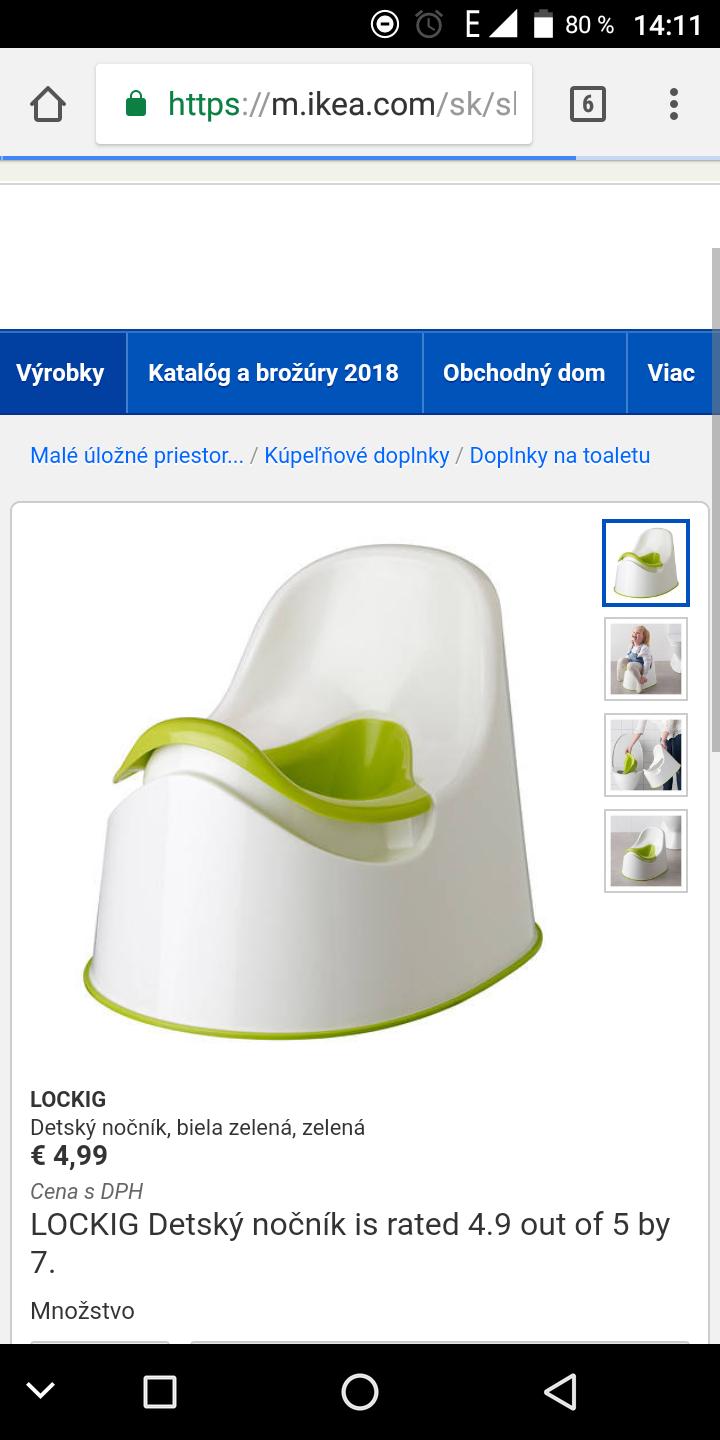Tap the Android recent apps square button
Image resolution: width=720 pixels, height=1440 pixels.
click(x=160, y=1391)
